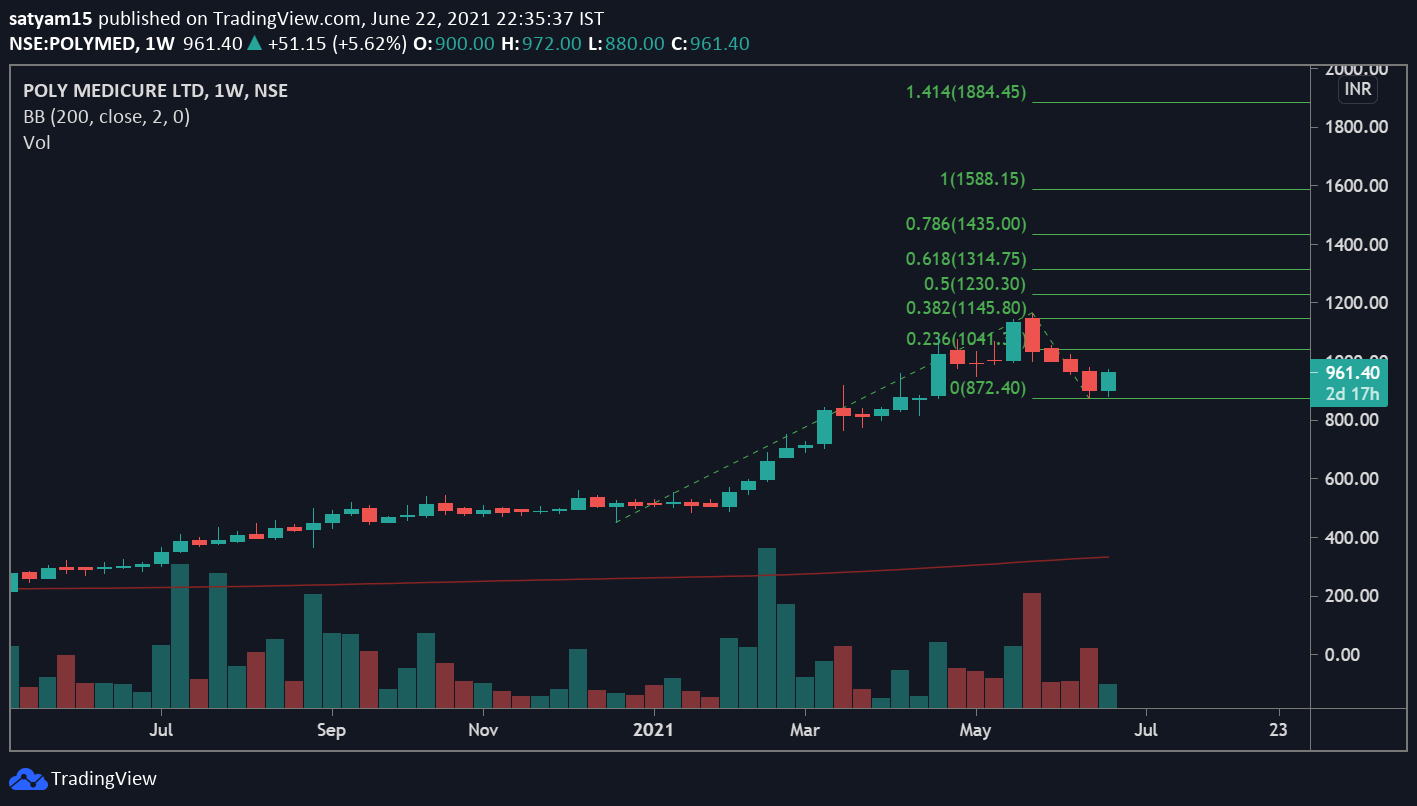
Task: Click the 2d 17h bar countdown
Action: tap(1352, 394)
